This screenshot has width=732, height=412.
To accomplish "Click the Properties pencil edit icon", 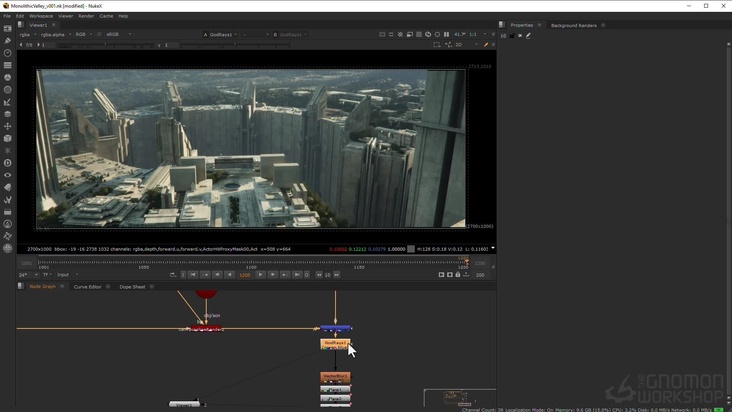I will pos(528,35).
